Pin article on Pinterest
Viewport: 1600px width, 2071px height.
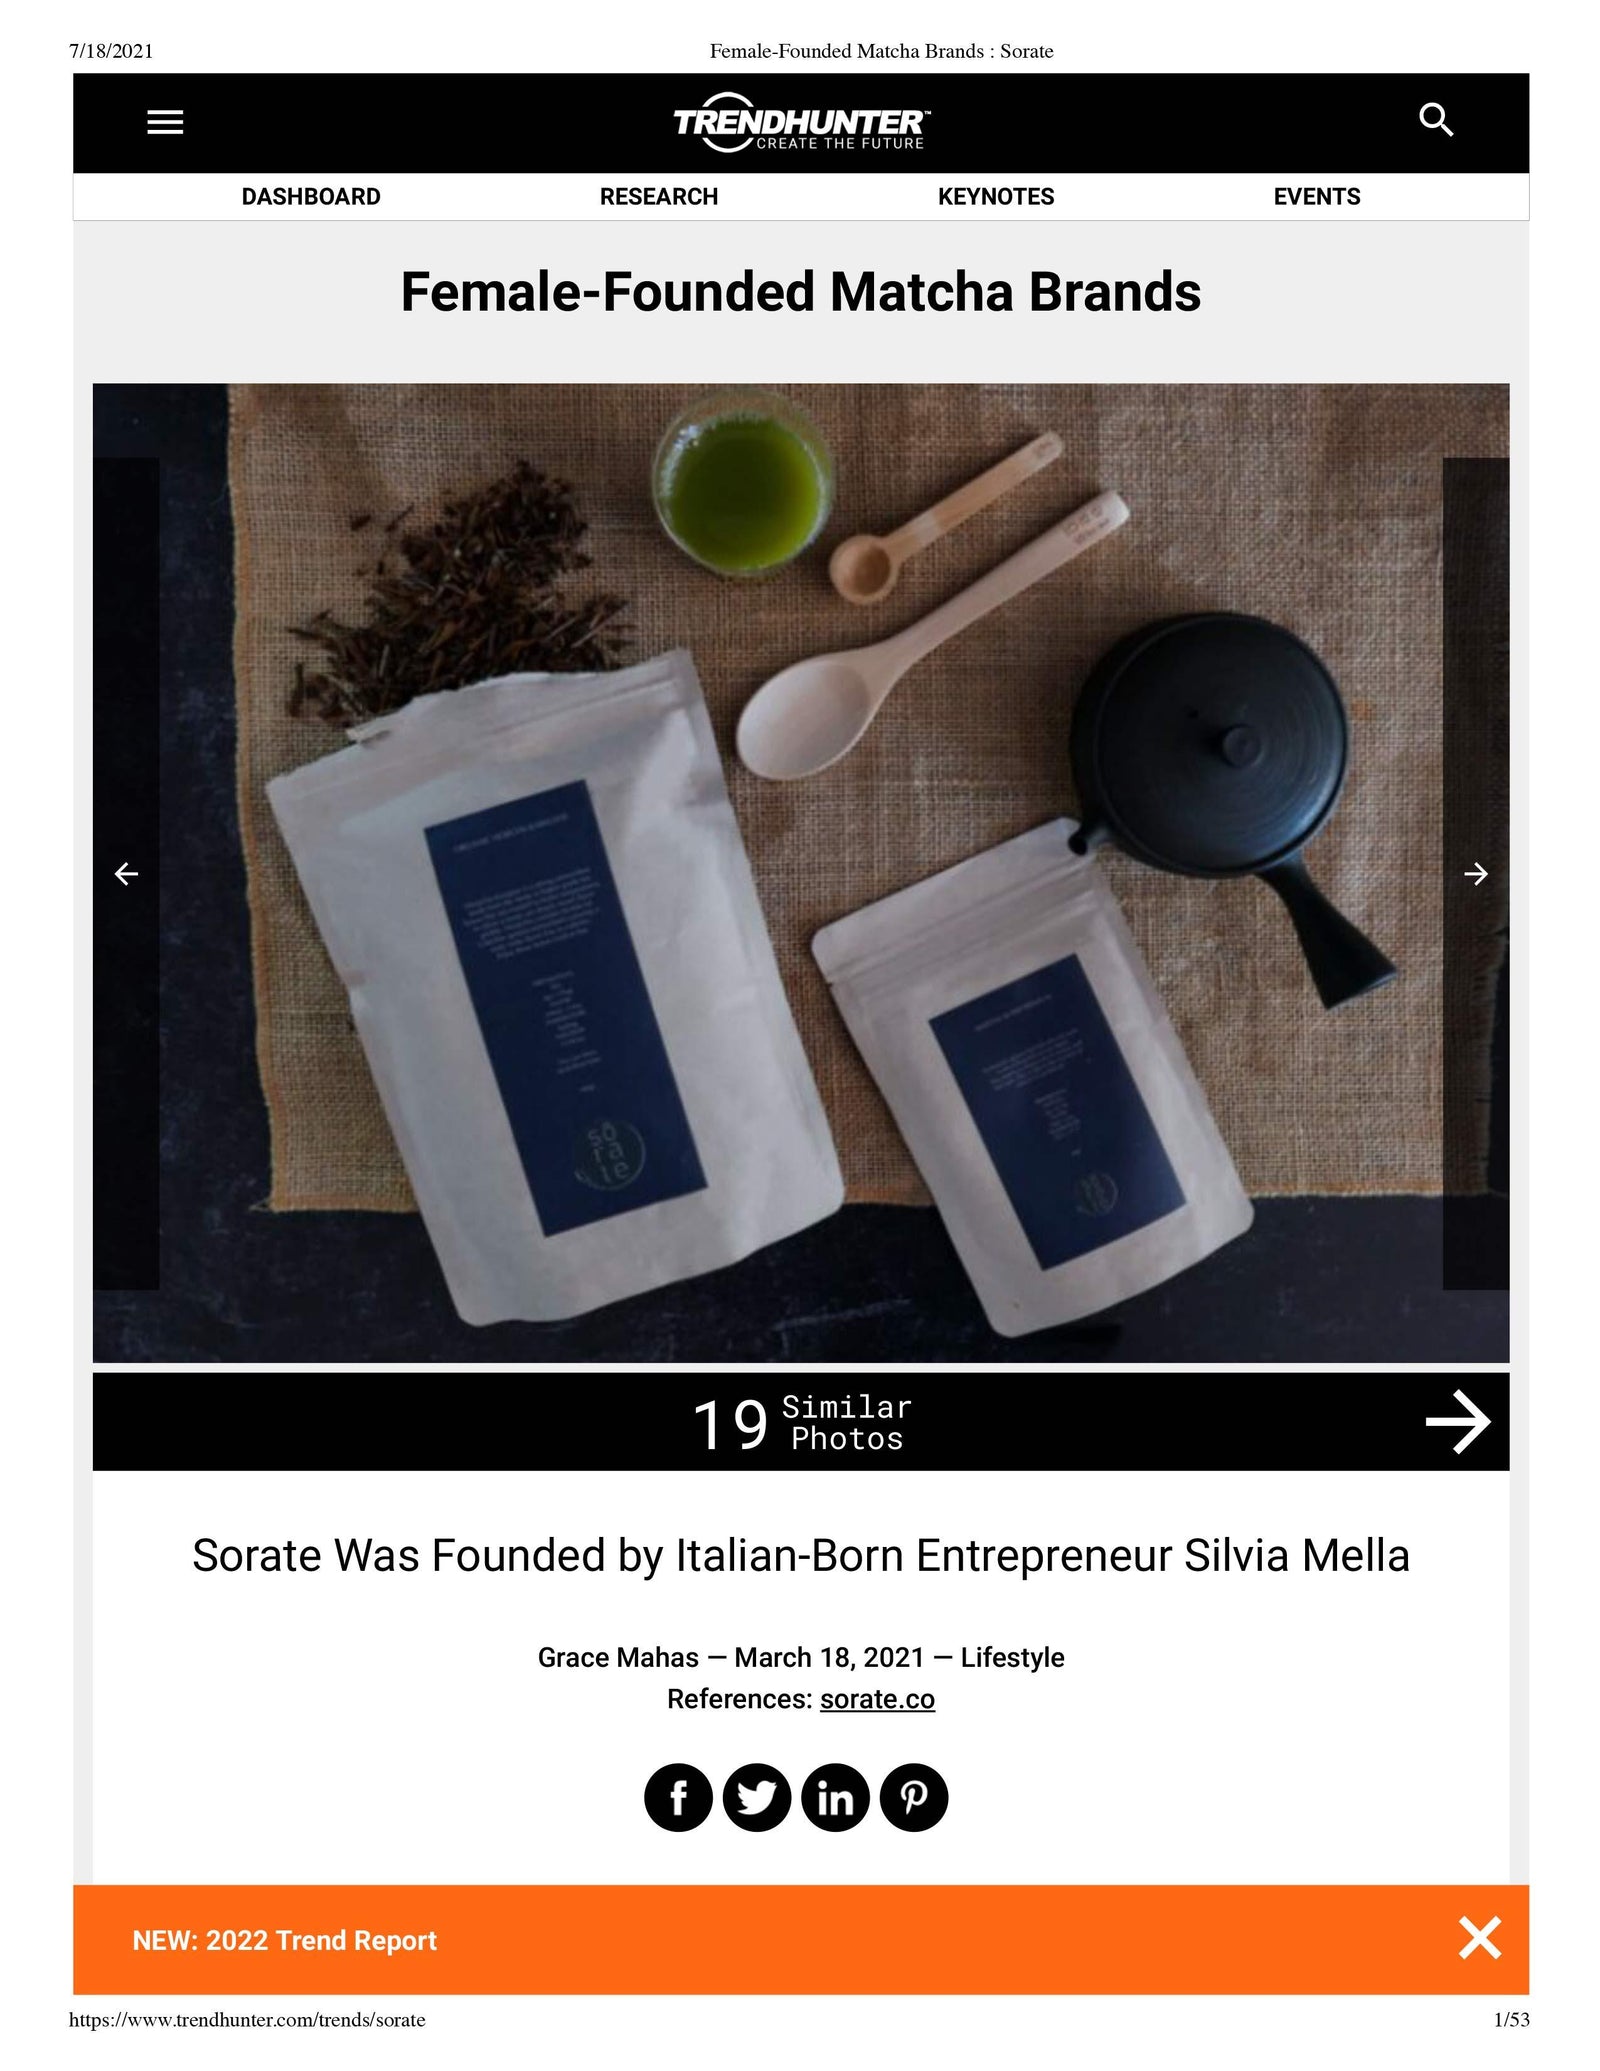coord(914,1797)
